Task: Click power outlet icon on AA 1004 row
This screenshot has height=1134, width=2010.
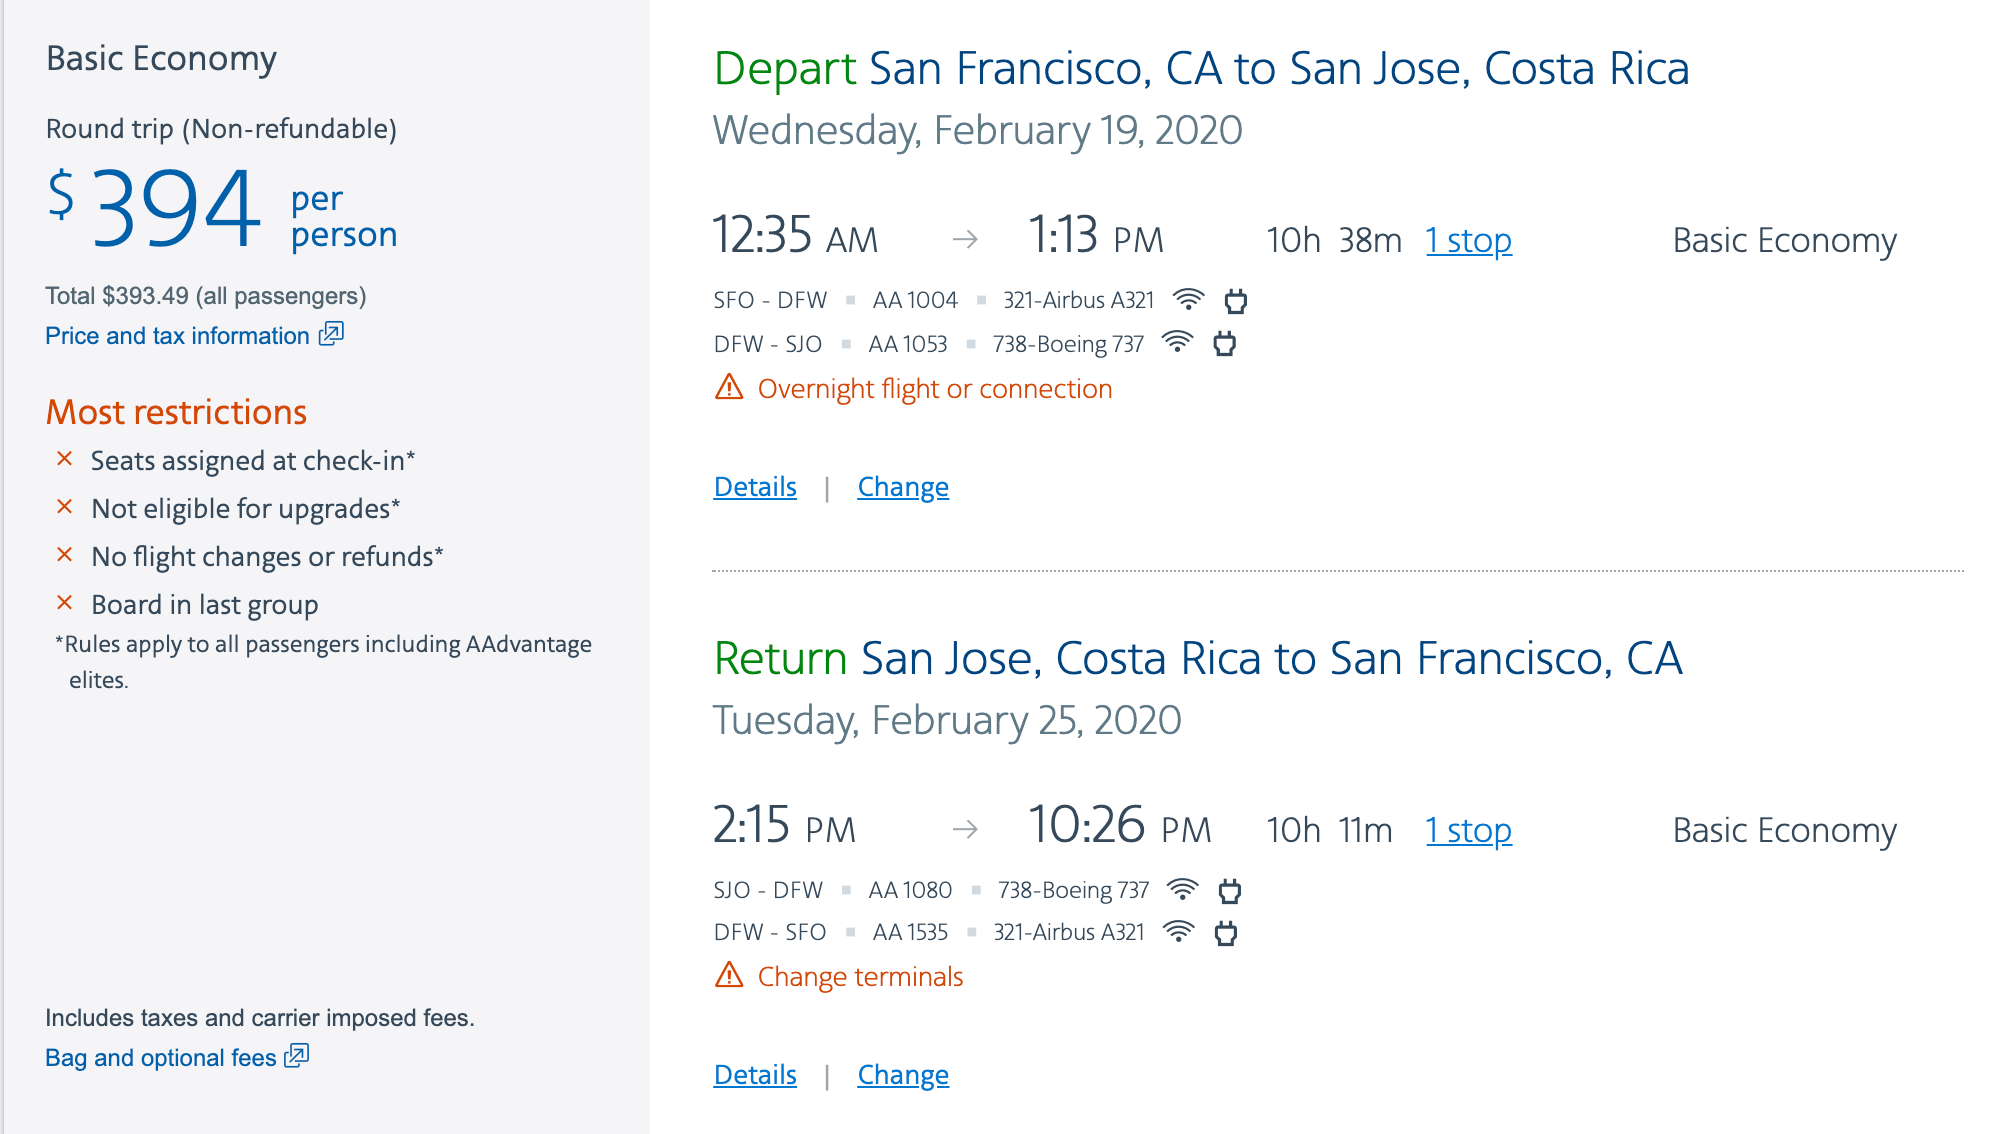Action: [x=1236, y=301]
